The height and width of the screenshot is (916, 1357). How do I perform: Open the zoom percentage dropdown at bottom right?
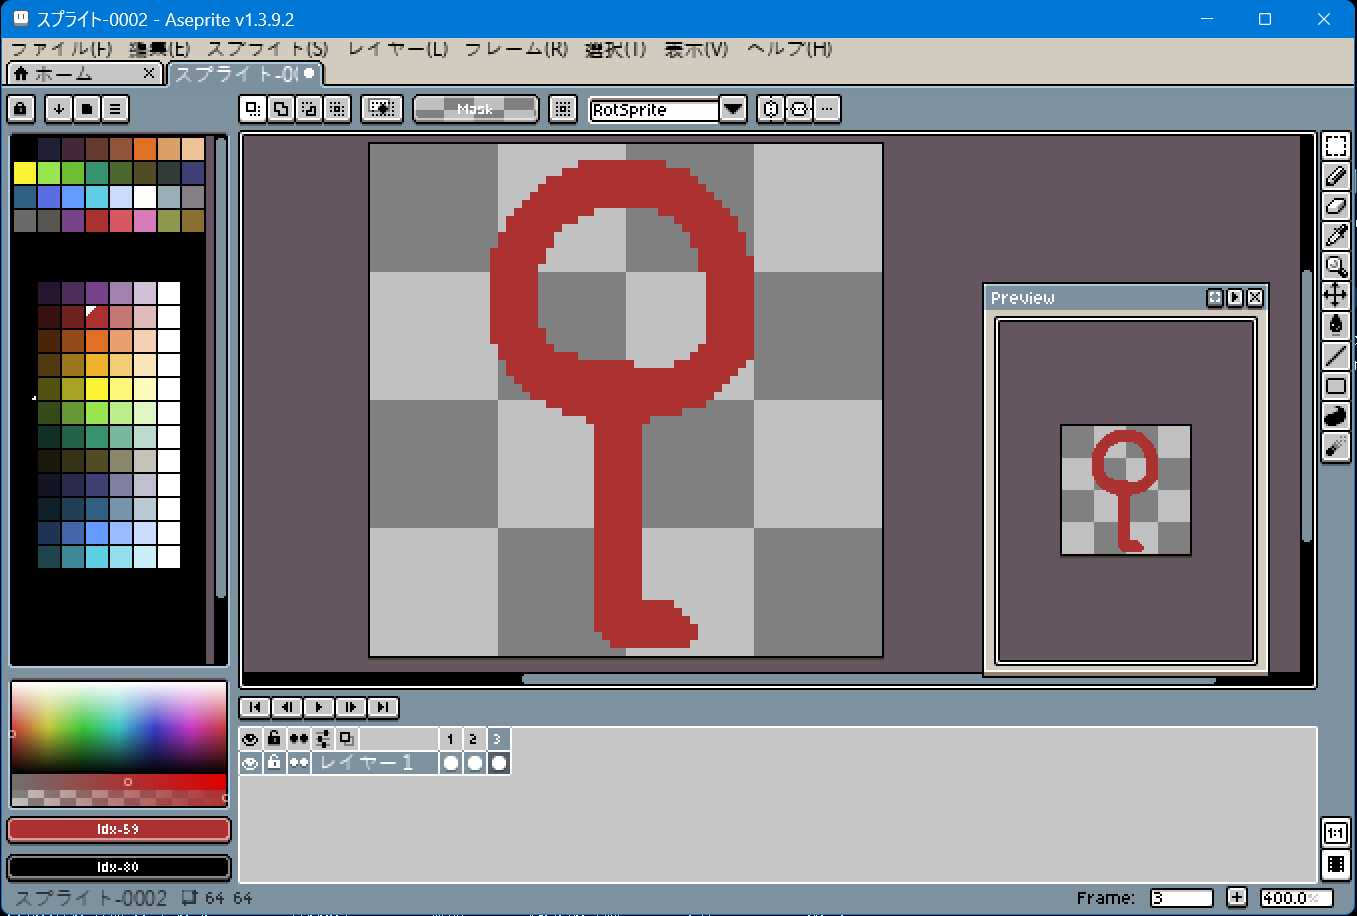pyautogui.click(x=1294, y=897)
